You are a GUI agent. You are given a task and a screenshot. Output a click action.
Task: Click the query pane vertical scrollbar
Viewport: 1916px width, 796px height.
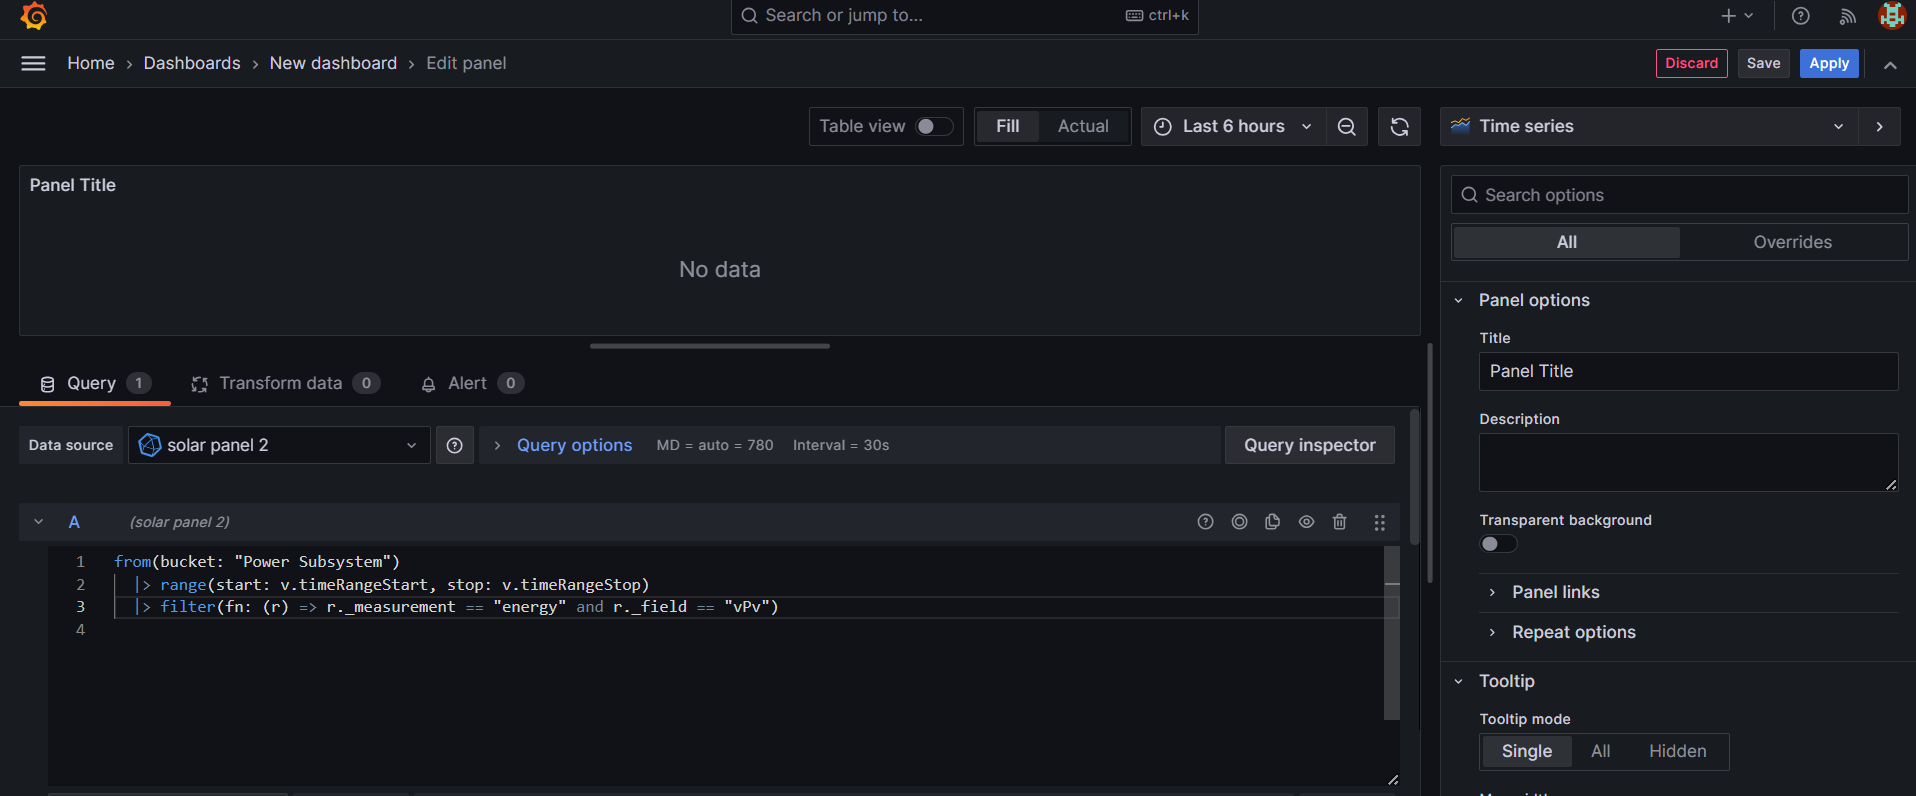[1415, 477]
